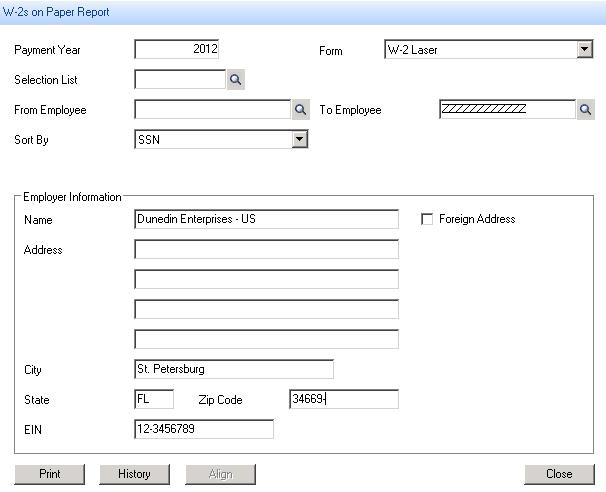Select the To Employee input field

[x=507, y=110]
